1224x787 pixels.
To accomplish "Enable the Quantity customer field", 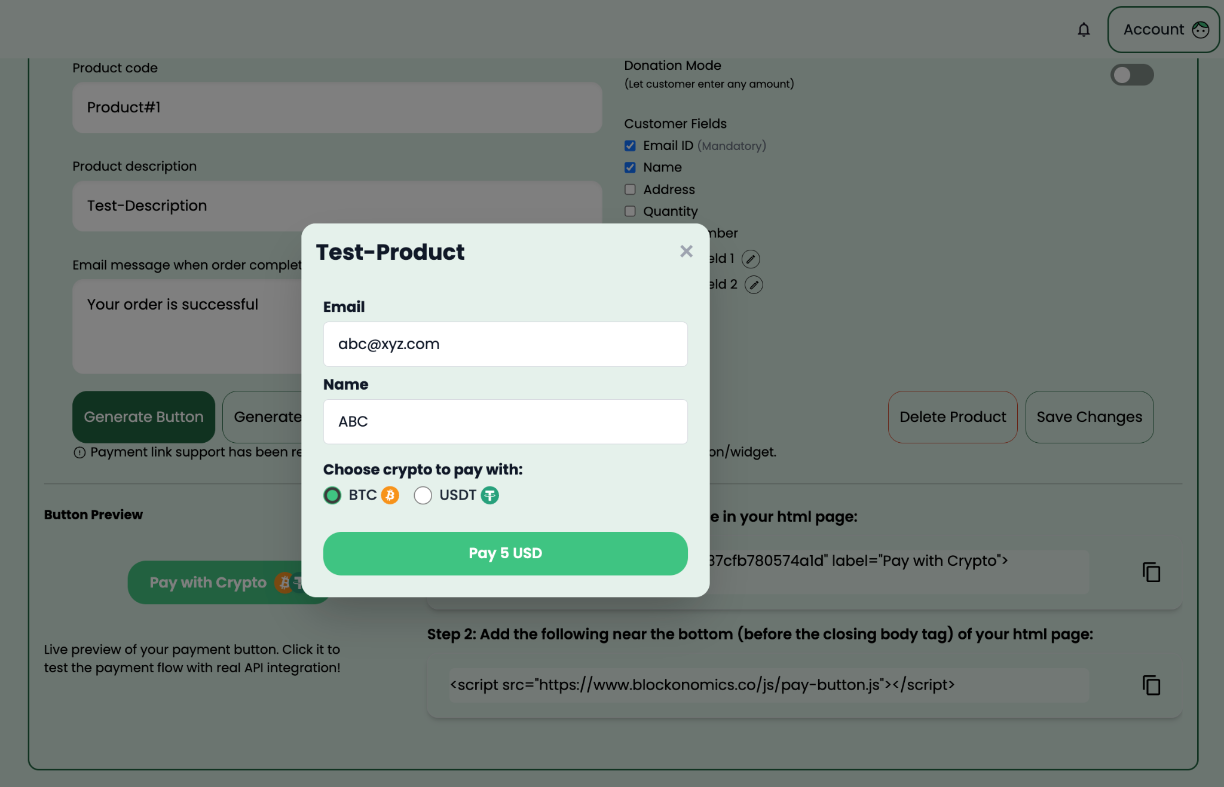I will [630, 212].
